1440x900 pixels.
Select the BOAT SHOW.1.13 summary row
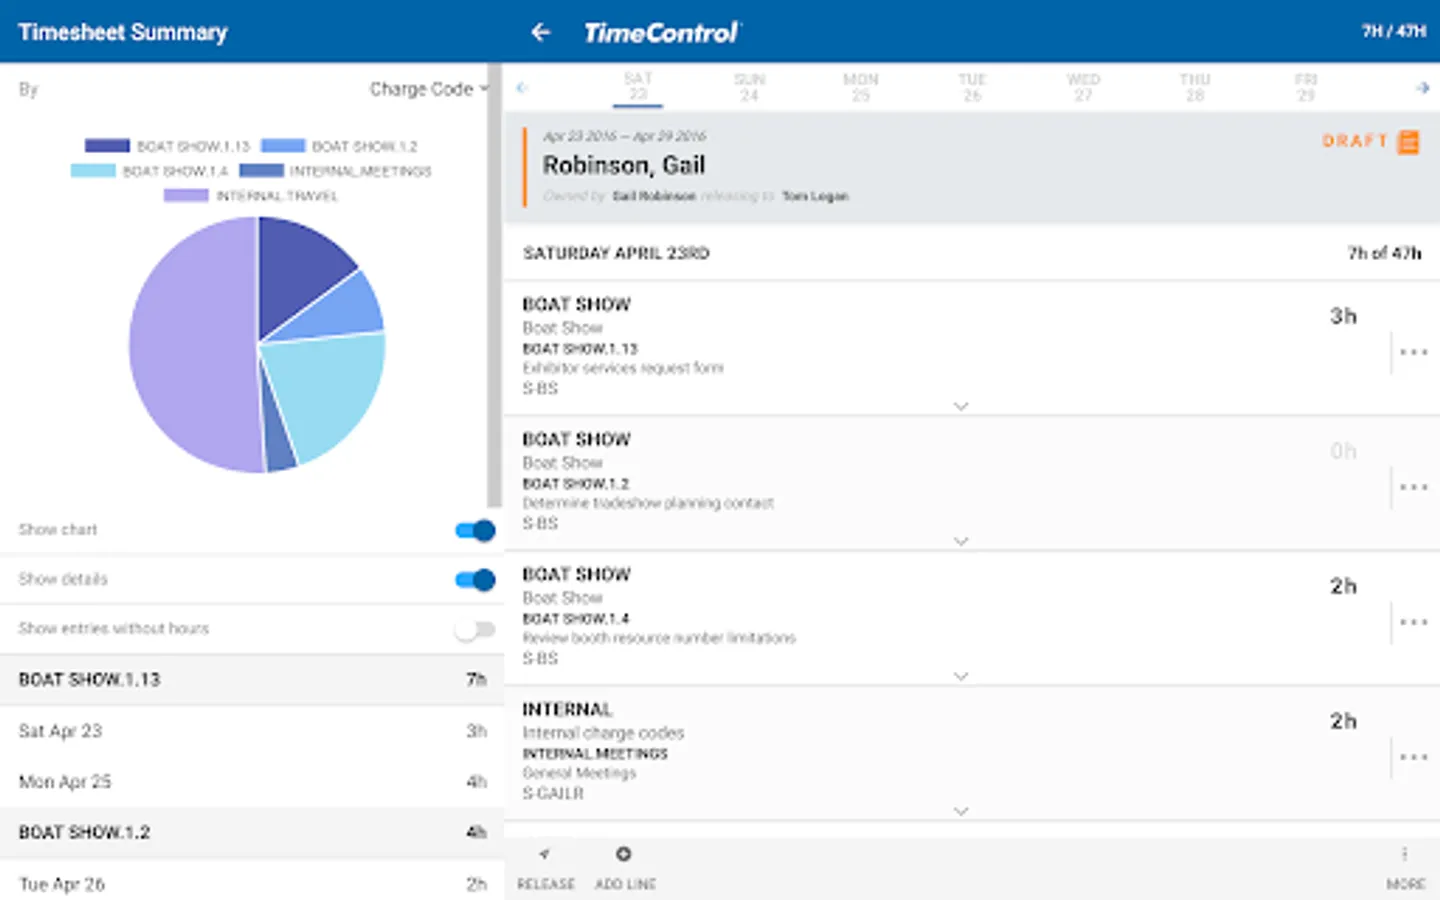(x=252, y=680)
